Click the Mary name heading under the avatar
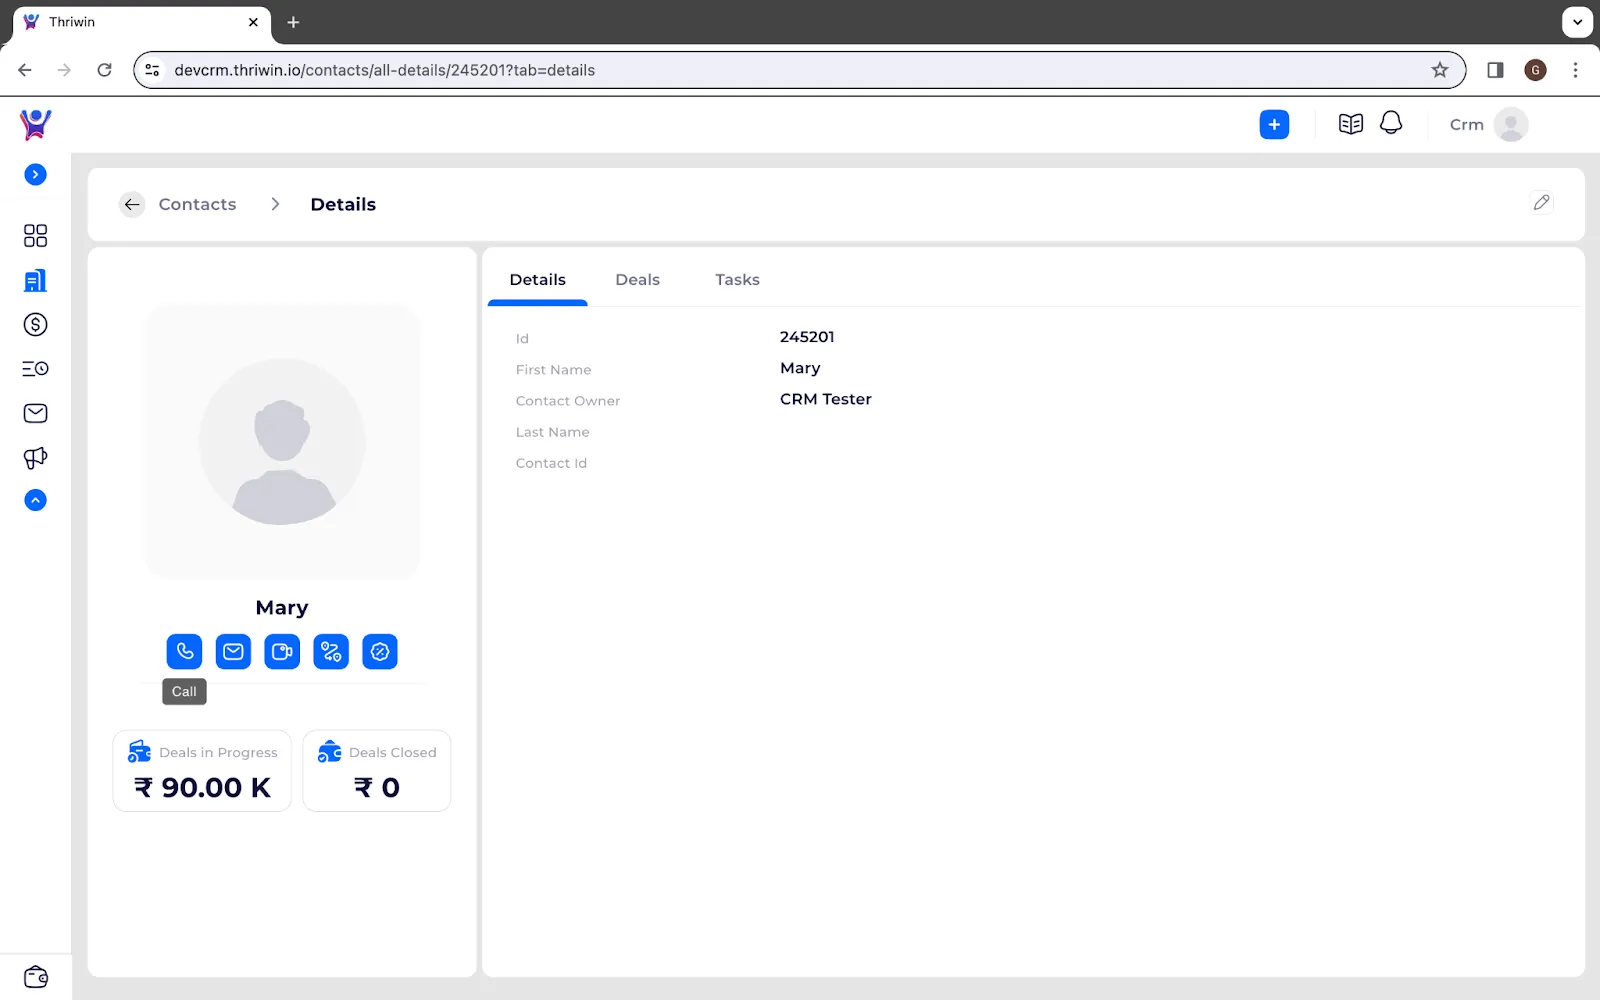 (282, 608)
